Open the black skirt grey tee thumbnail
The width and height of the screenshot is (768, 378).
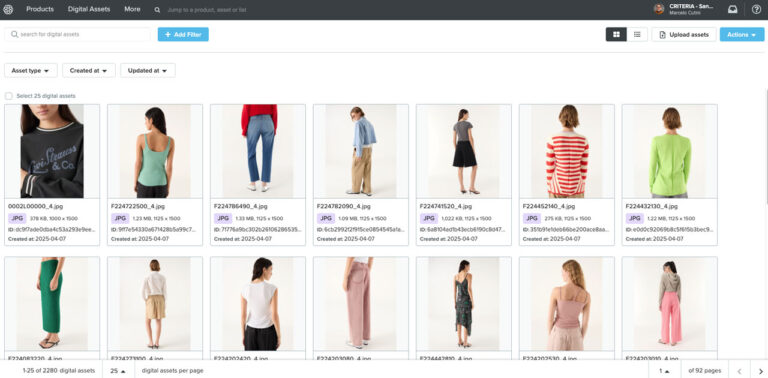[x=463, y=151]
